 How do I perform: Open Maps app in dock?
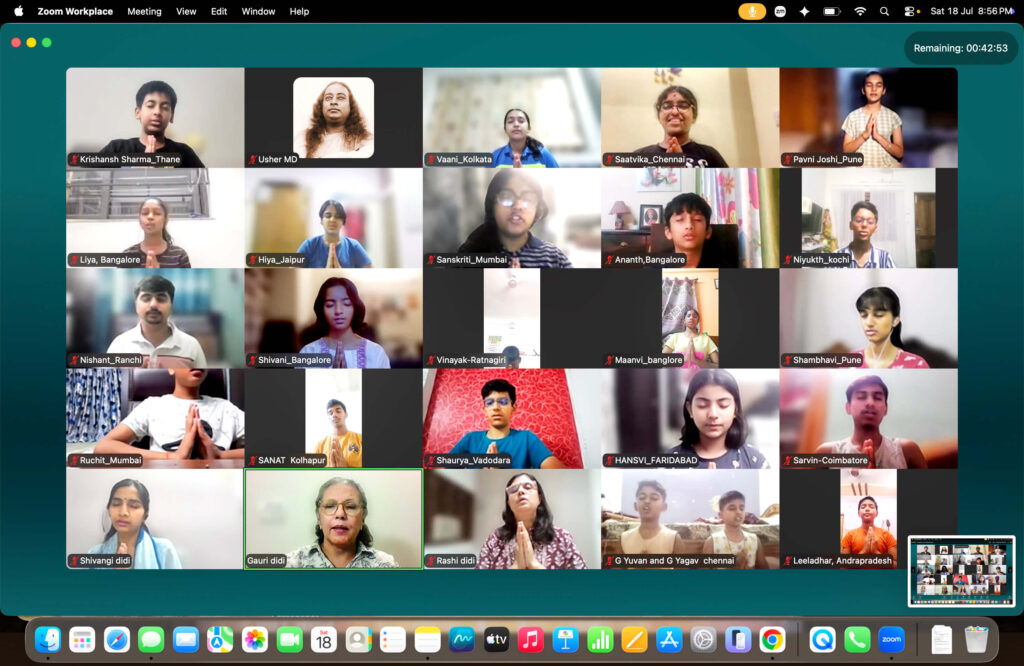(220, 640)
